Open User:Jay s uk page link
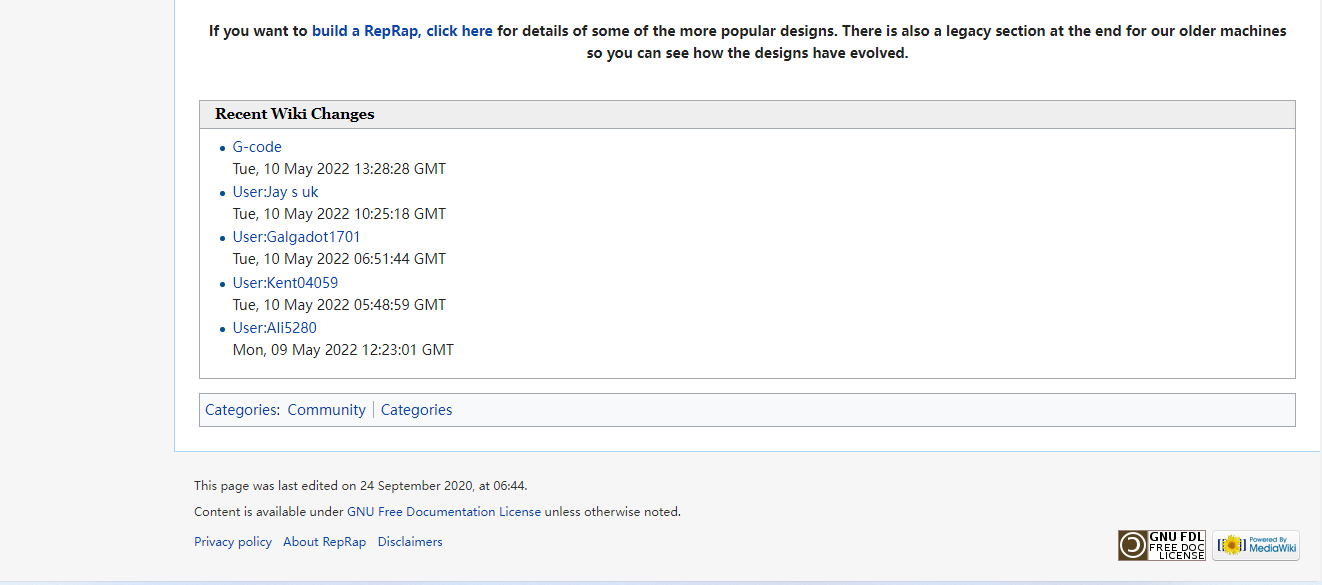The image size is (1322, 585). click(275, 192)
